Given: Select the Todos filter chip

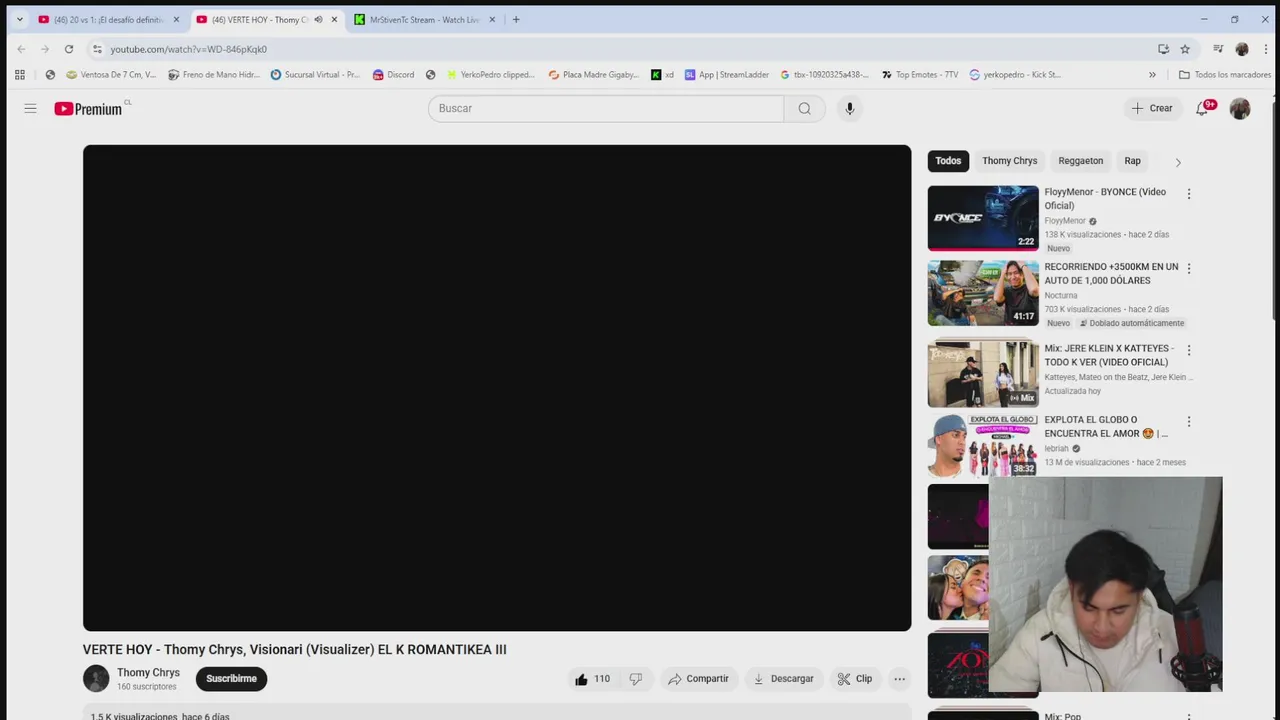Looking at the screenshot, I should point(948,161).
